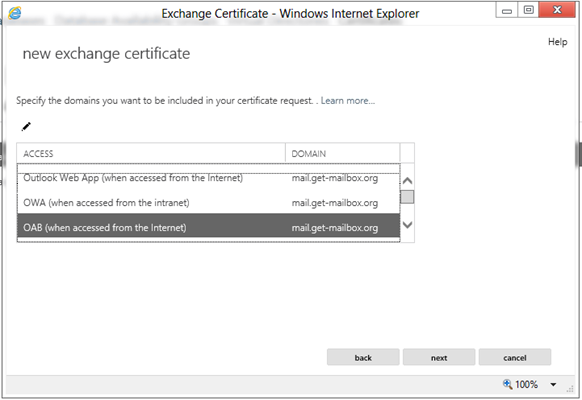Click the list scroll down arrow
The width and height of the screenshot is (582, 400).
[x=407, y=225]
